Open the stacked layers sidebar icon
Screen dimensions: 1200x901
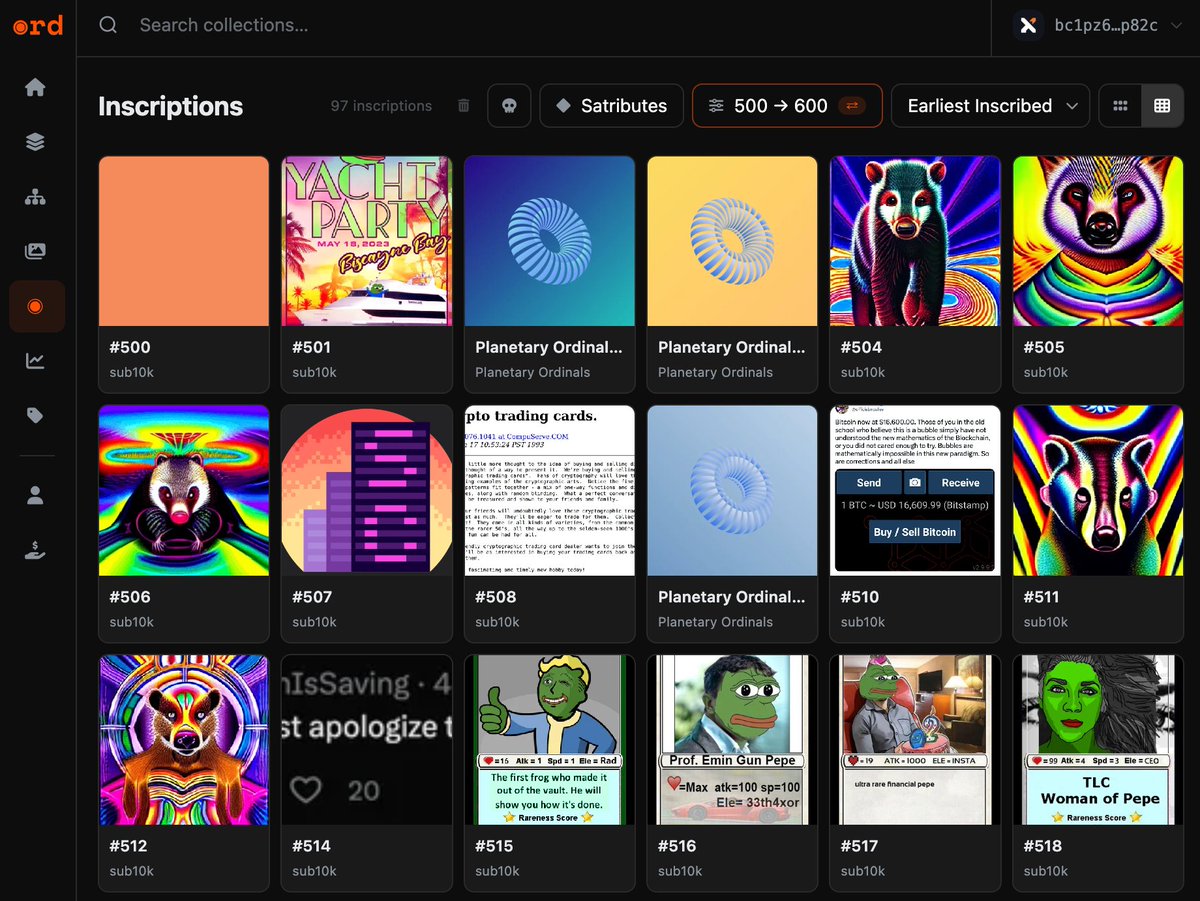point(35,142)
